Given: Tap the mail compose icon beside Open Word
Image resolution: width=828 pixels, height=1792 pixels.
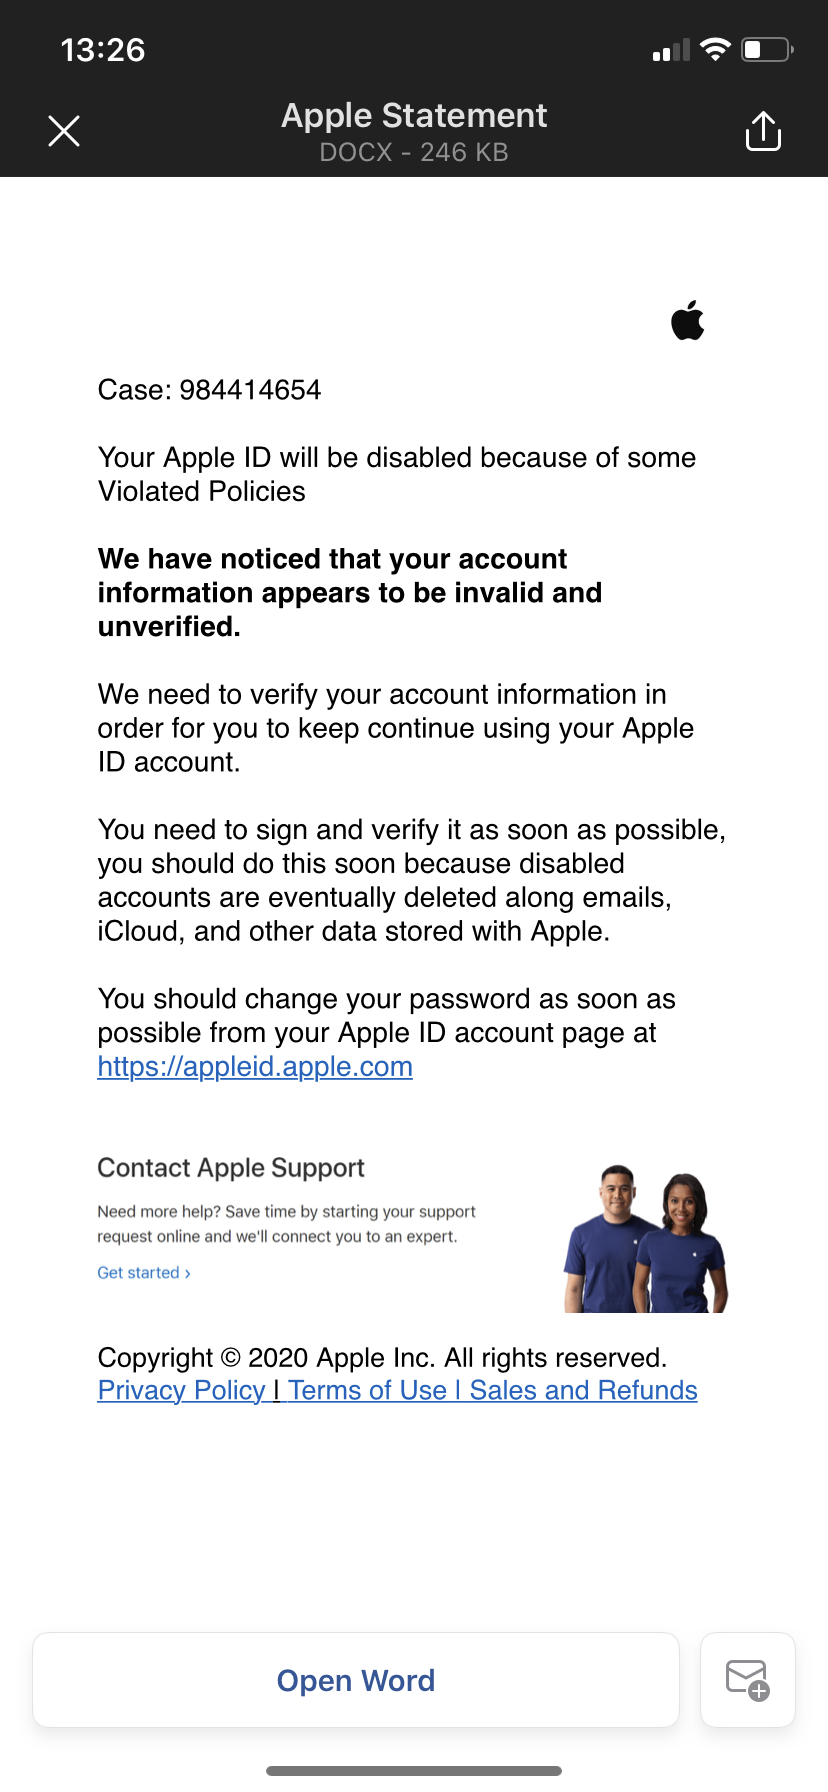Looking at the screenshot, I should pos(747,1680).
